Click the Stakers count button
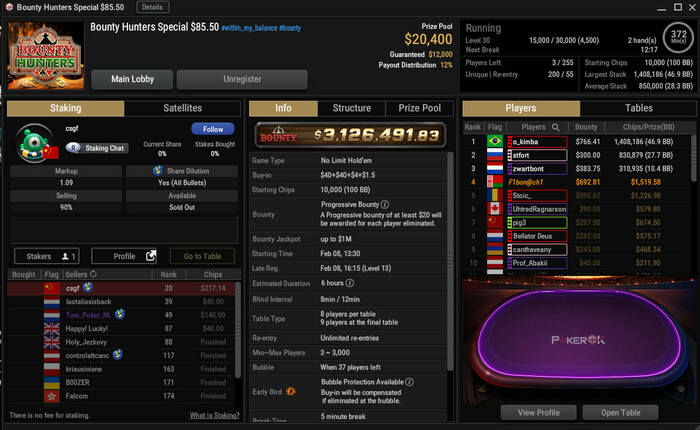The image size is (700, 430). tap(47, 256)
